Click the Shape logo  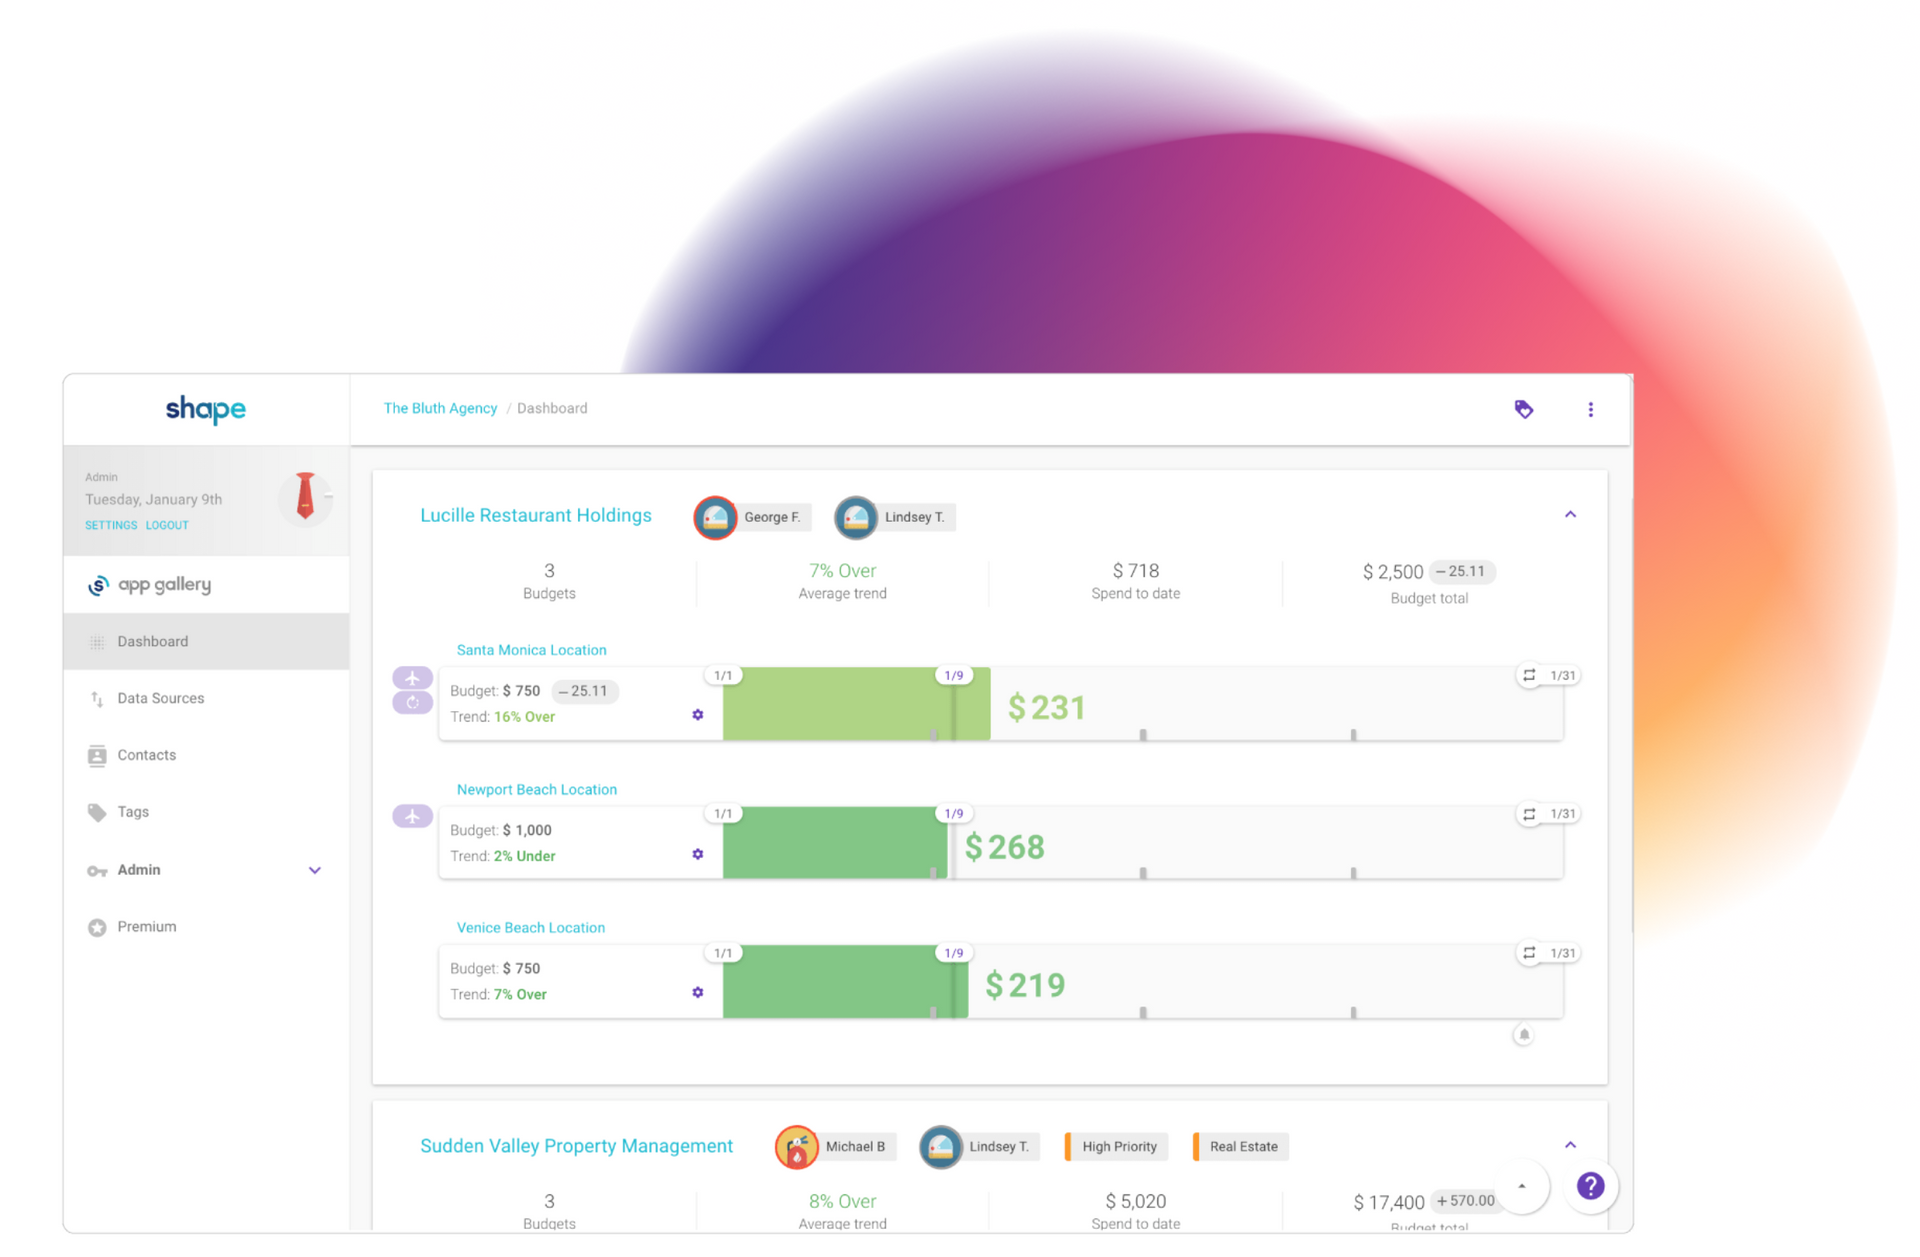point(205,409)
